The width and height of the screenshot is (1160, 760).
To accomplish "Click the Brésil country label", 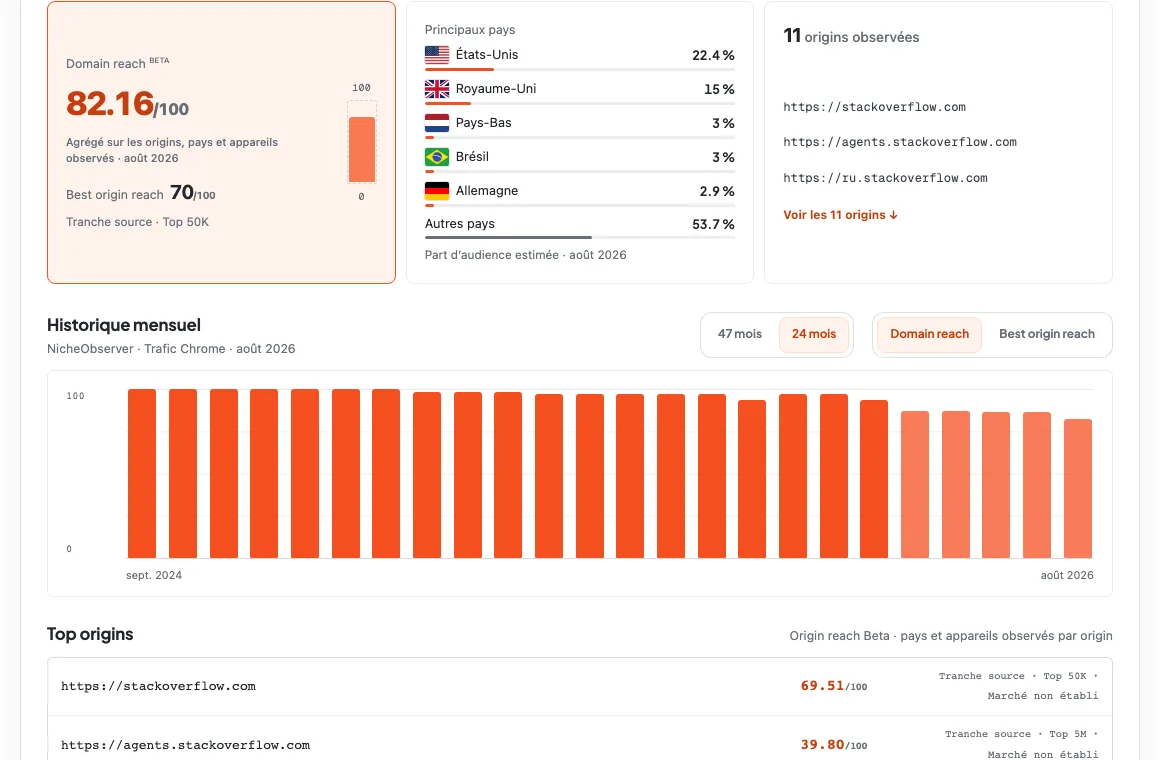I will tap(472, 157).
